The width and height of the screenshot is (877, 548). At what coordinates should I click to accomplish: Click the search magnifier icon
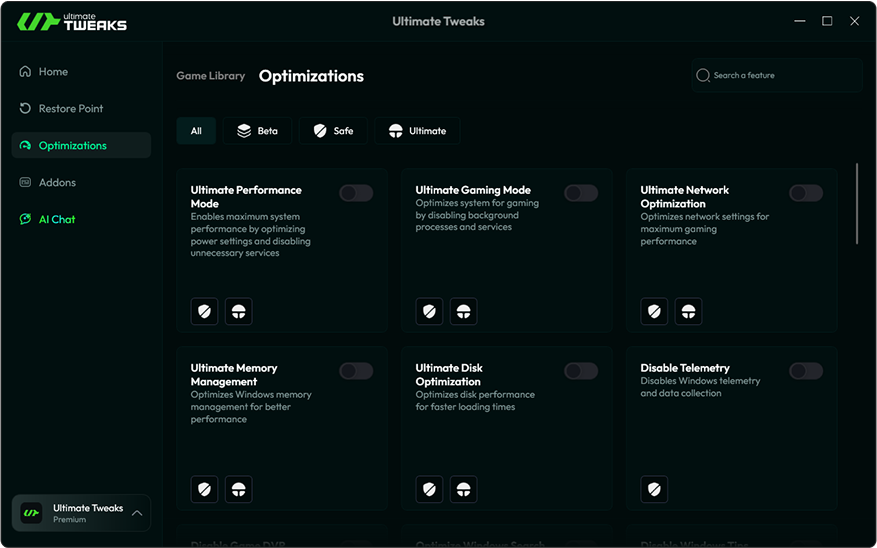click(703, 75)
